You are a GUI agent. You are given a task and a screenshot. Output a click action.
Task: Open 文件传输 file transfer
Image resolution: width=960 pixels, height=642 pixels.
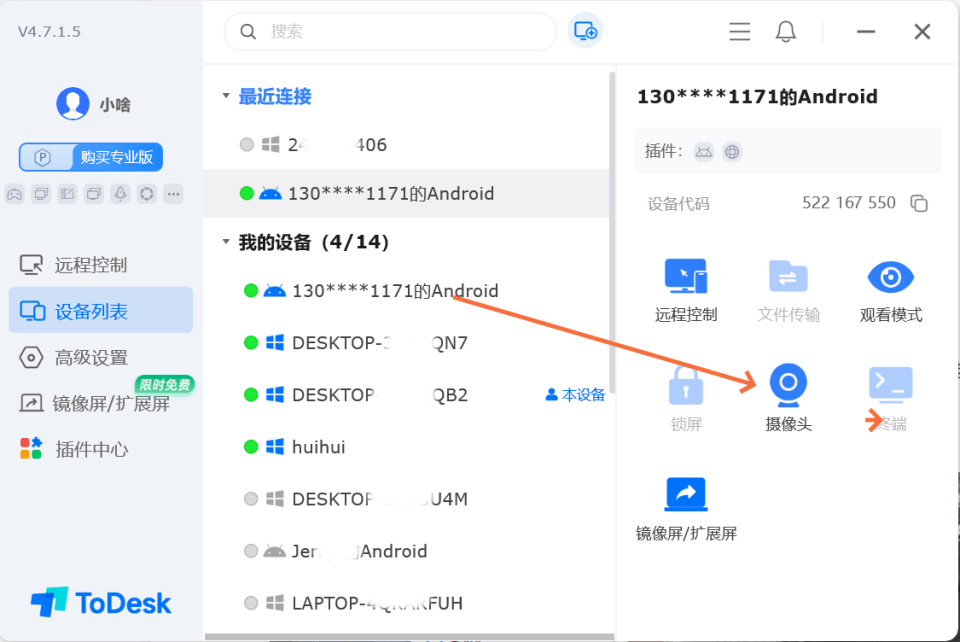click(x=788, y=291)
